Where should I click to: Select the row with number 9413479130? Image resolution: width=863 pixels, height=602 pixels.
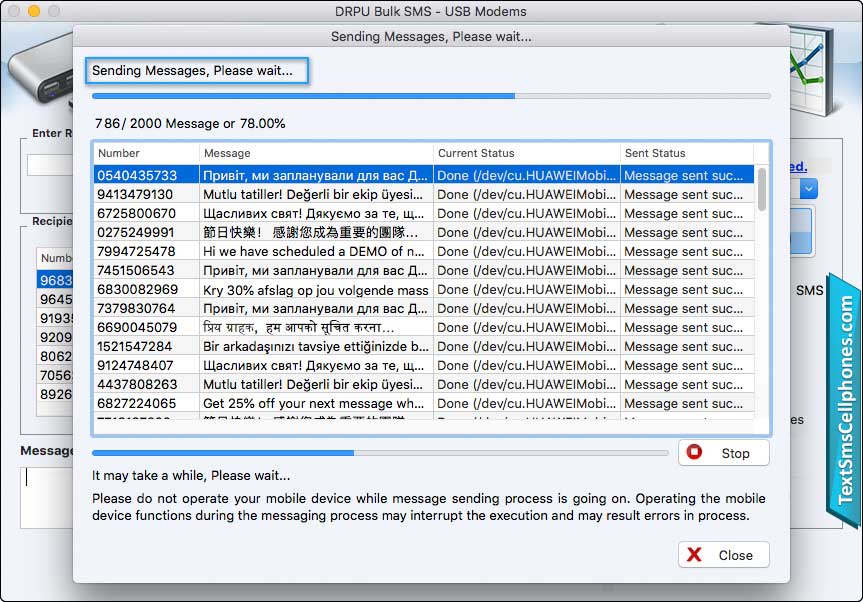click(x=423, y=194)
